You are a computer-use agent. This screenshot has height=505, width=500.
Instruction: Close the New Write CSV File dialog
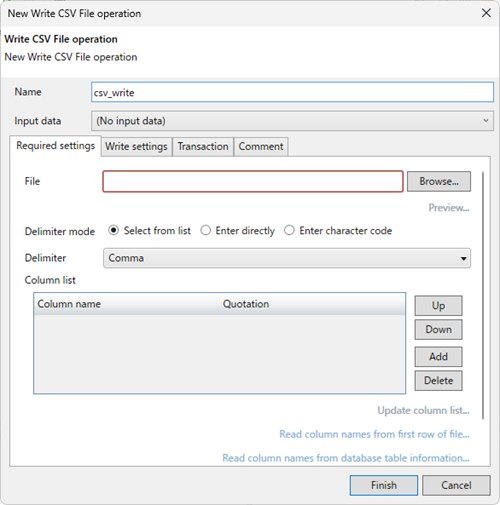[x=486, y=13]
